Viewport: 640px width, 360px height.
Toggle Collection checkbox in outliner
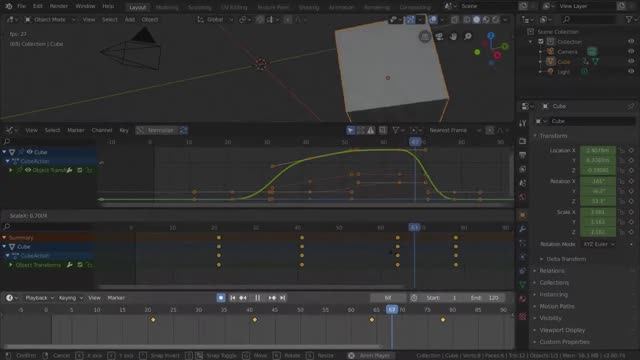point(541,42)
